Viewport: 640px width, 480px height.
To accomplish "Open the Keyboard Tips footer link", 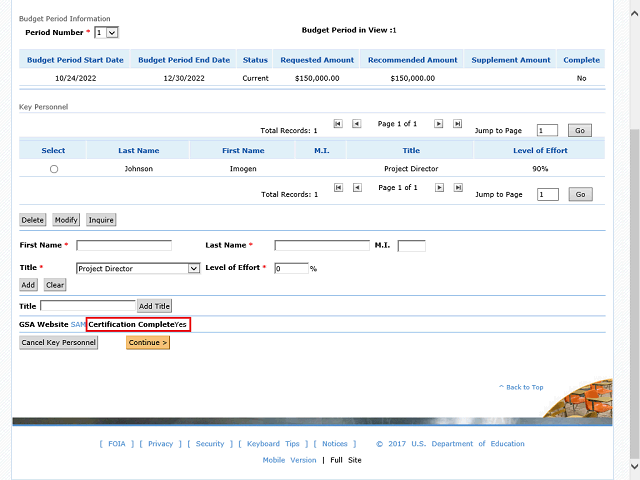I will pos(272,444).
